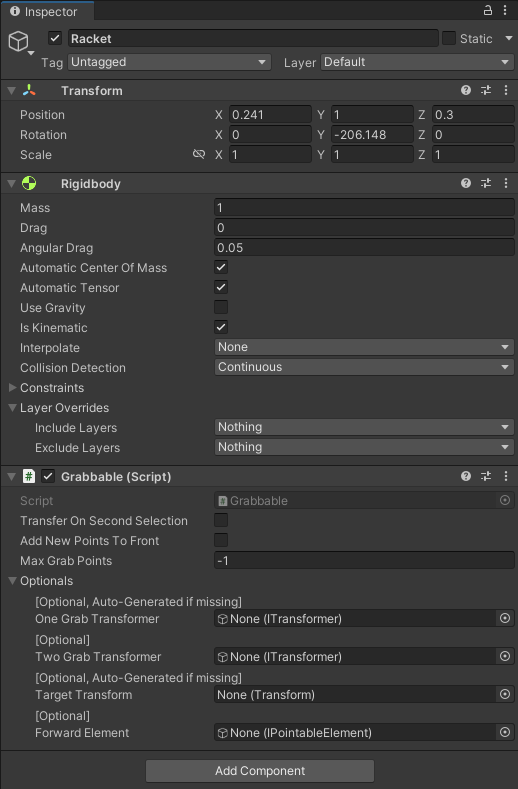The image size is (518, 789).
Task: Click the Max Grab Points field
Action: coord(364,560)
